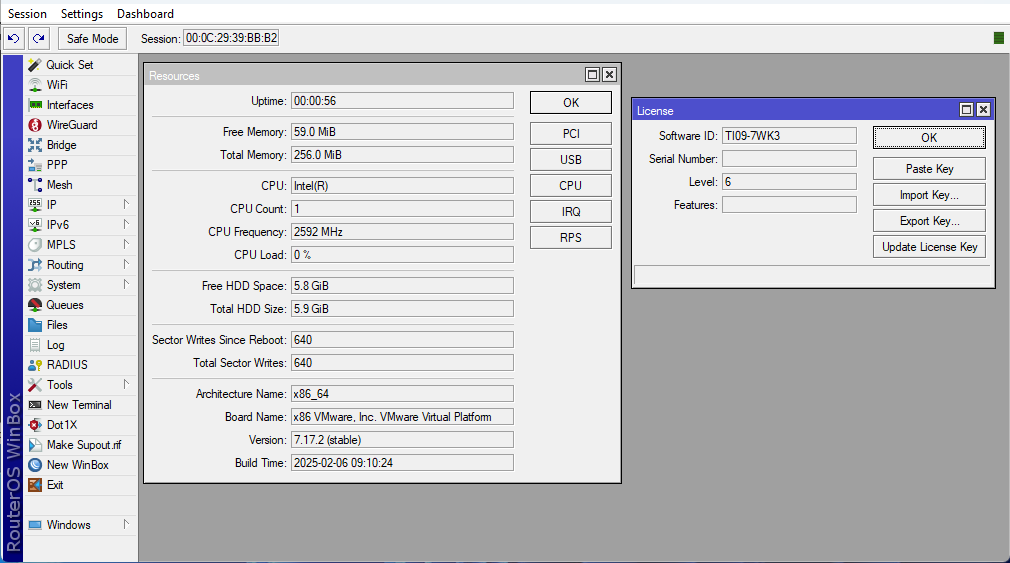The height and width of the screenshot is (563, 1010).
Task: Click the IPv6 menu icon
Action: click(x=35, y=225)
